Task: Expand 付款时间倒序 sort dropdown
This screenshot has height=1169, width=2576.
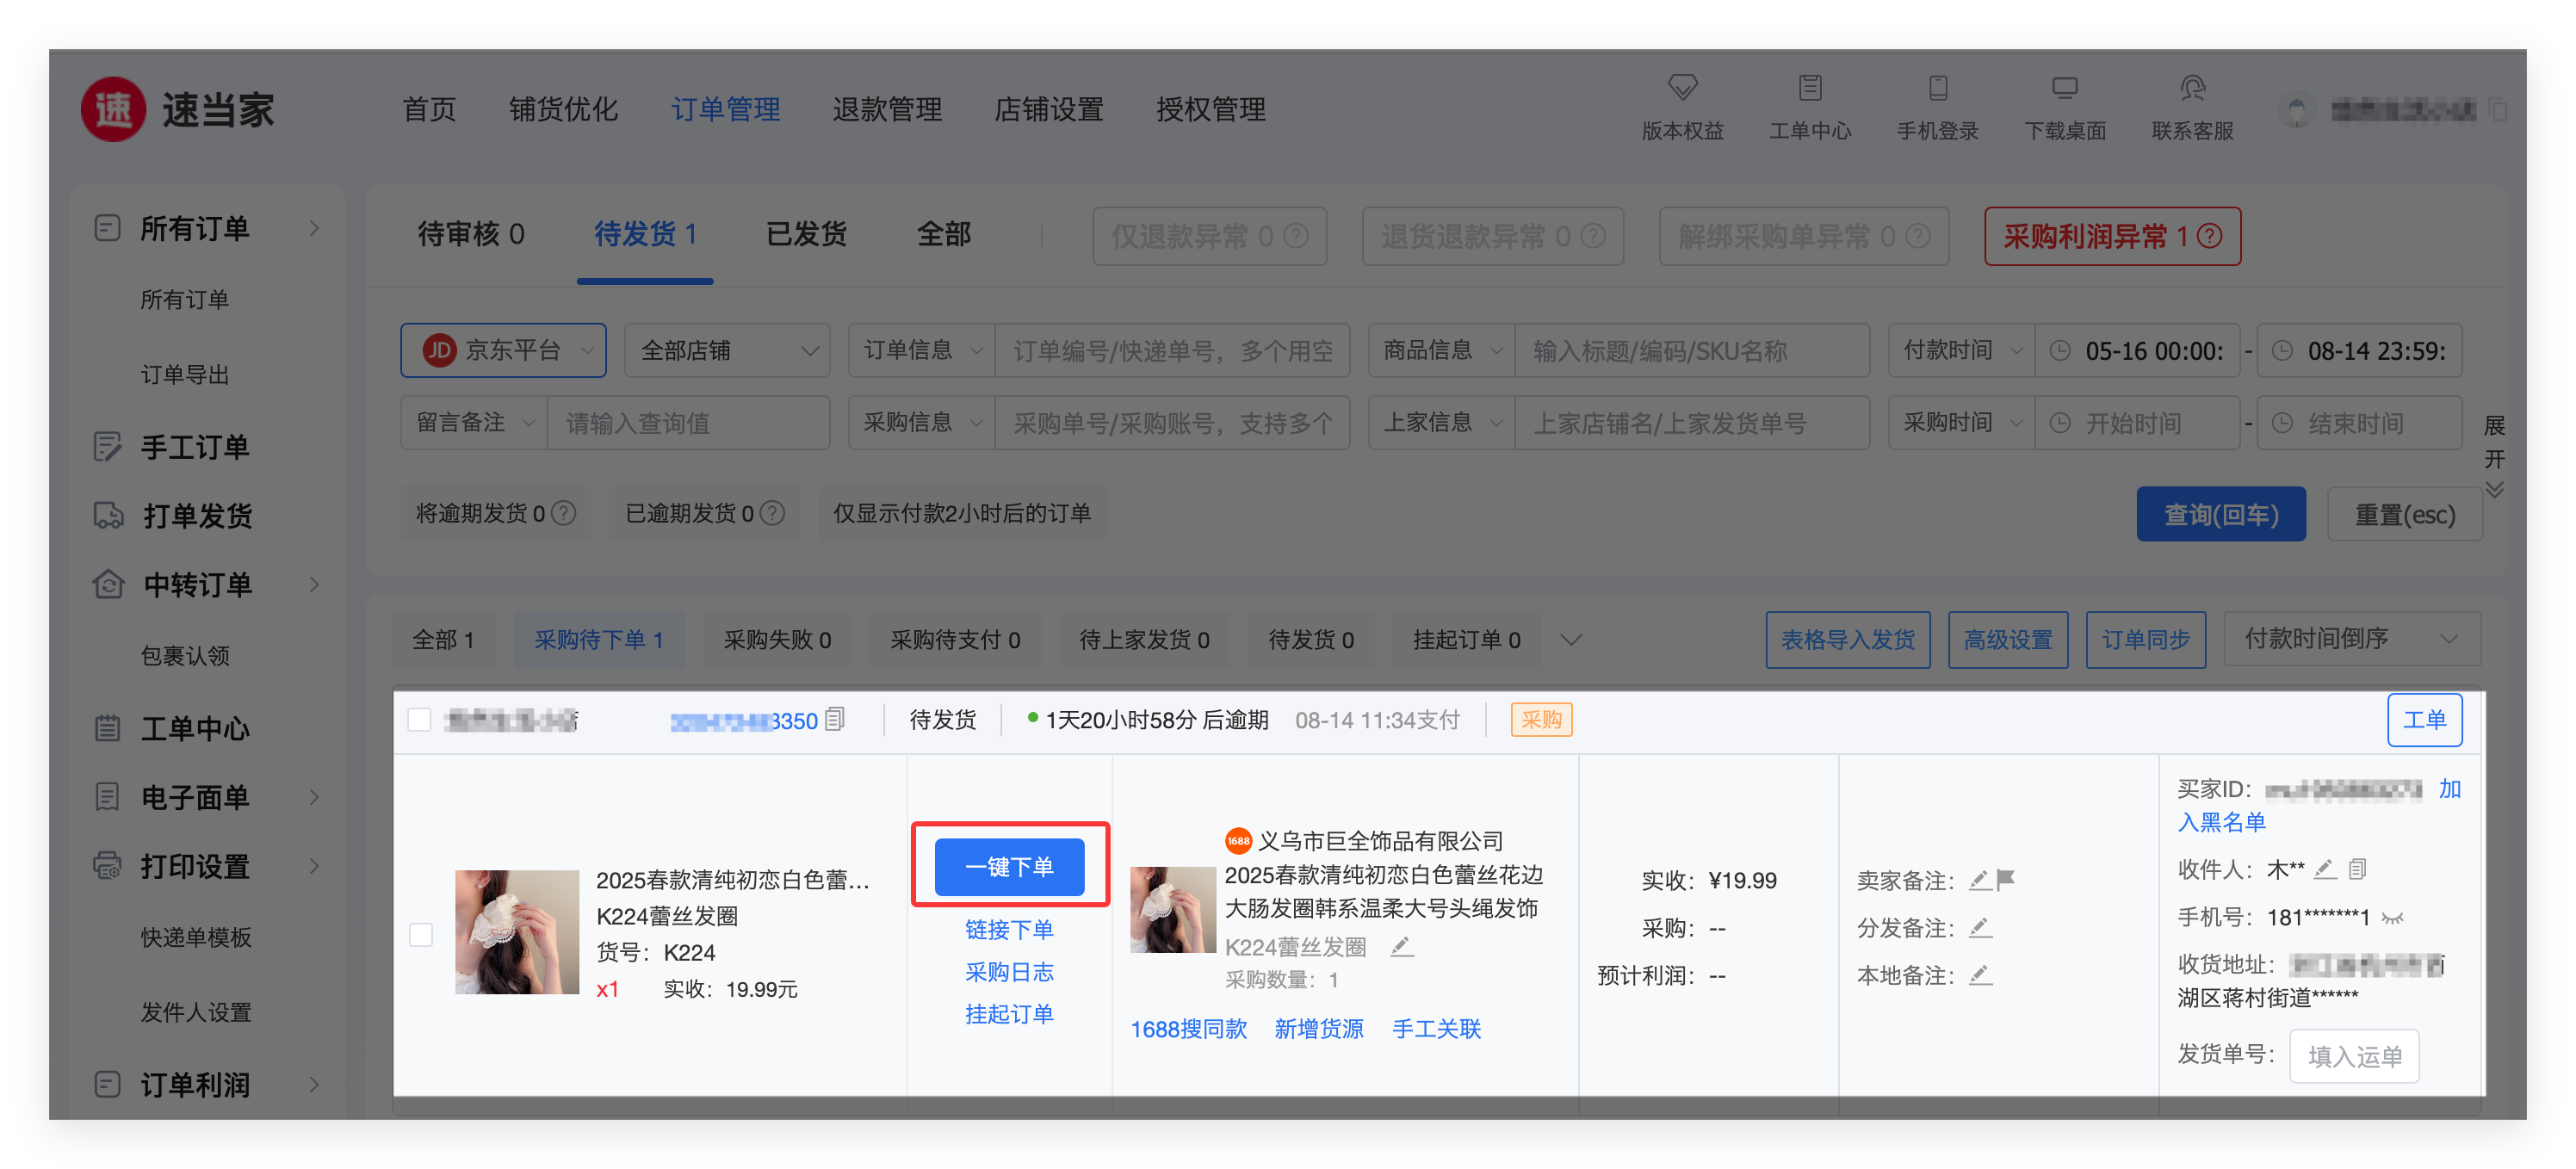Action: pos(2350,639)
